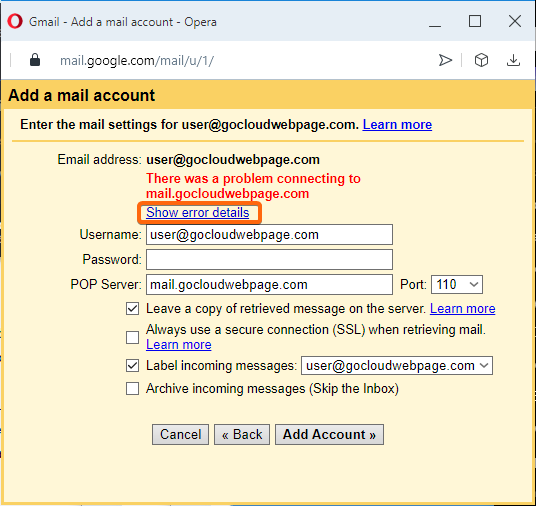Maximize the Opera window
This screenshot has width=536, height=506.
(x=475, y=21)
